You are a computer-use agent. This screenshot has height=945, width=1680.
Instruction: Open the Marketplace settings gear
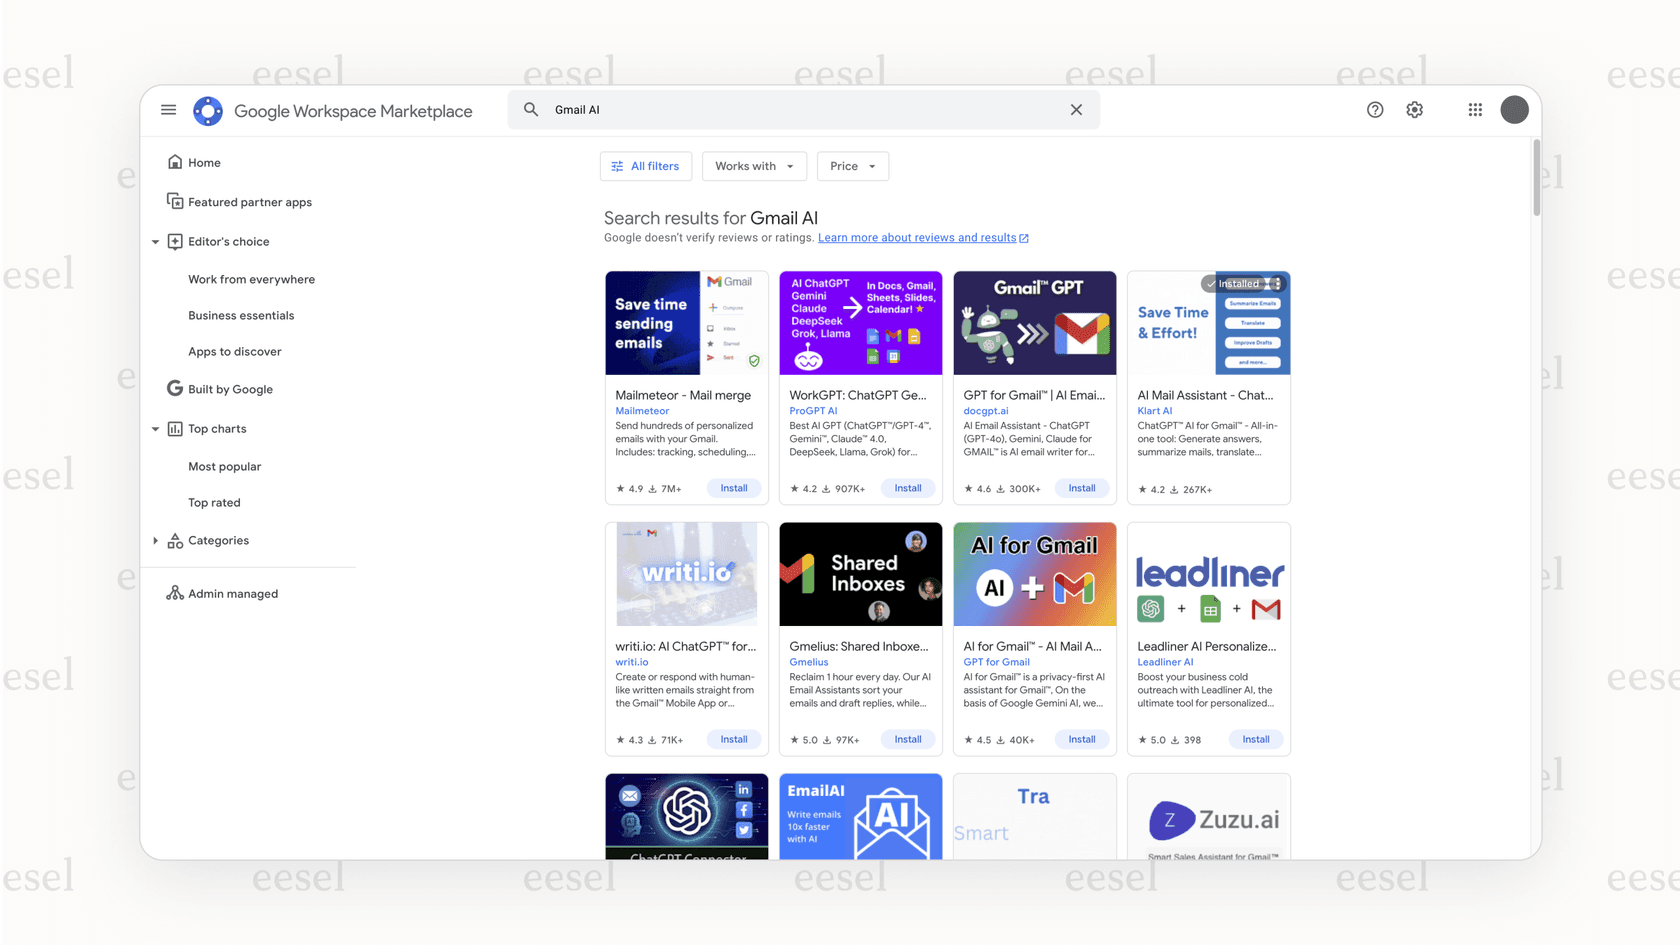coord(1414,110)
